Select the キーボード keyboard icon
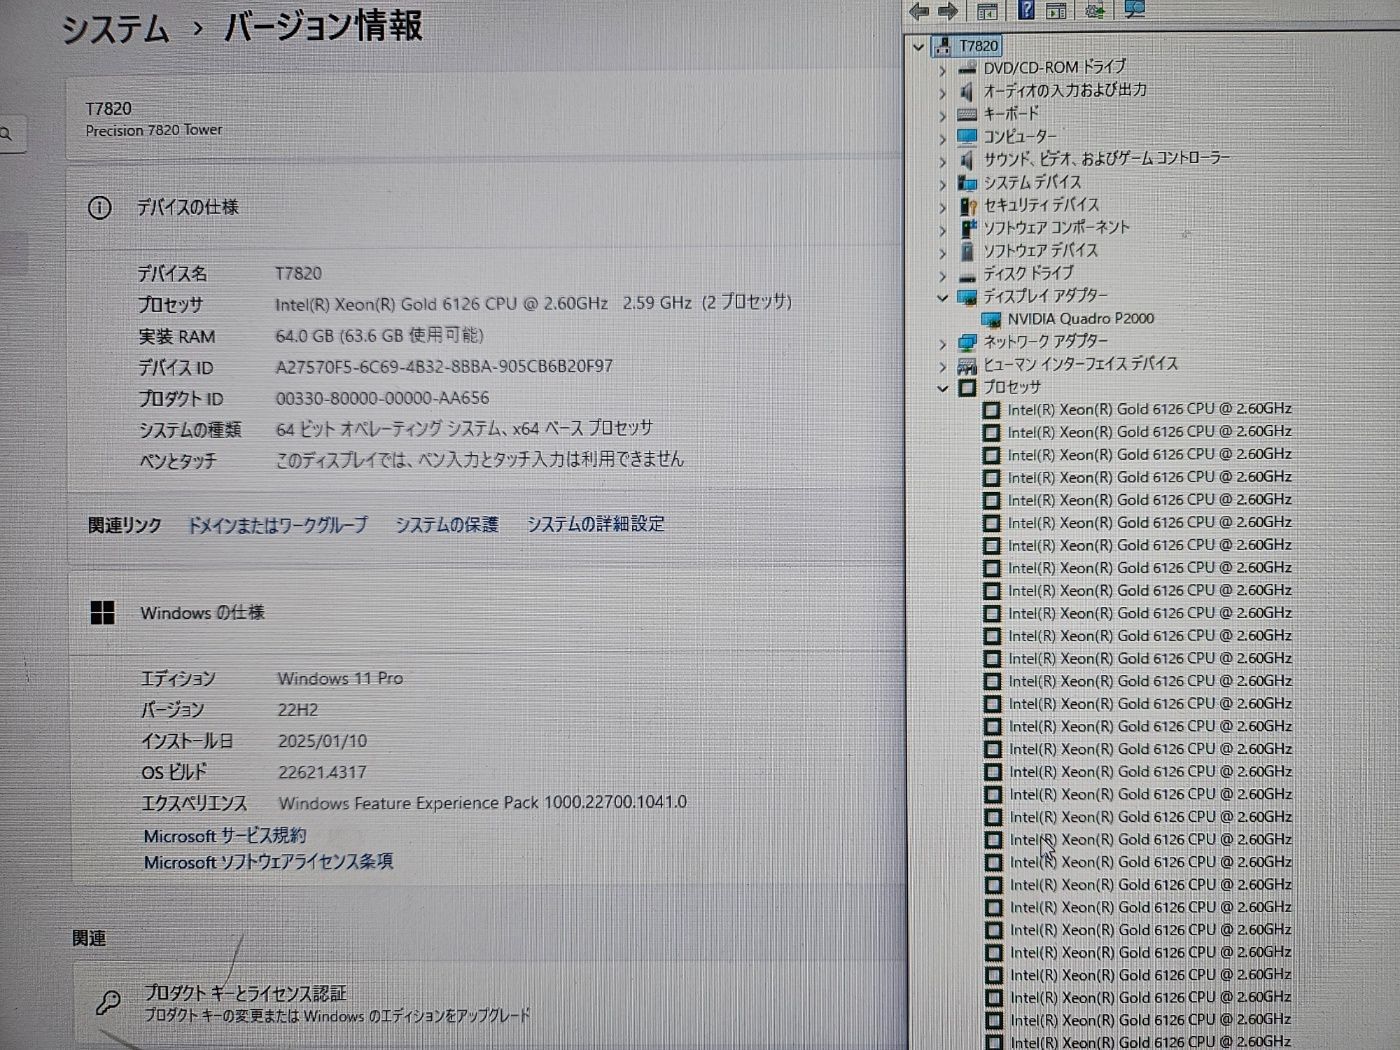The image size is (1400, 1050). coord(967,114)
